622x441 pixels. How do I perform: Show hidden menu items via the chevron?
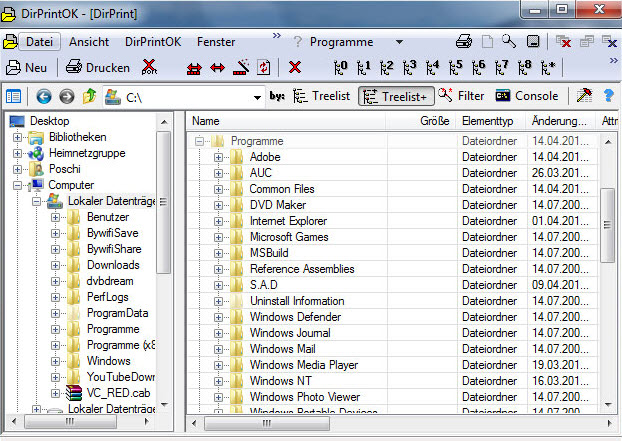(x=276, y=36)
